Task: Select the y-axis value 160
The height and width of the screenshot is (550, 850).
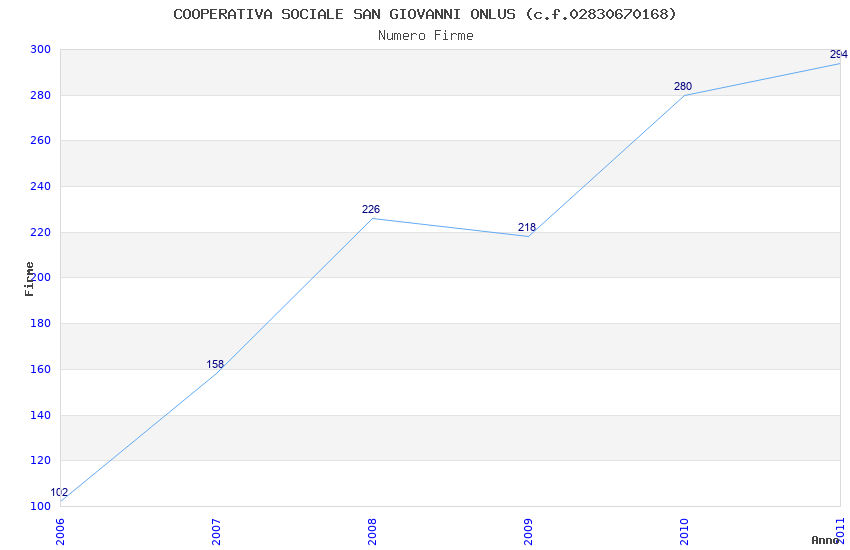Action: click(41, 370)
